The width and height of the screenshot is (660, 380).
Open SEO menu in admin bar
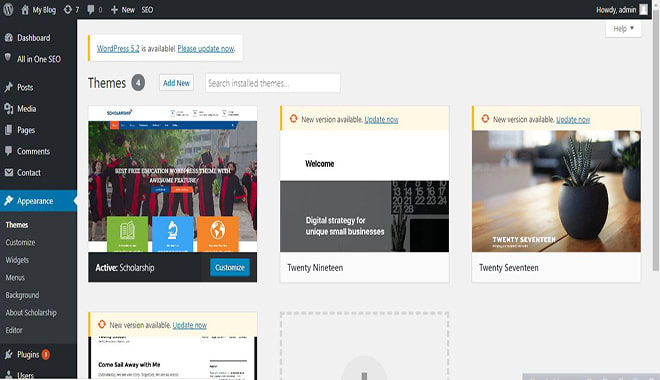(147, 10)
